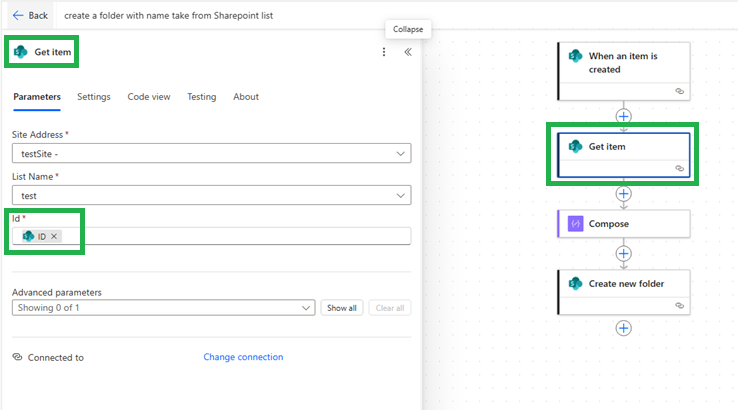
Task: Click the link icon on the Create new folder card
Action: (680, 305)
